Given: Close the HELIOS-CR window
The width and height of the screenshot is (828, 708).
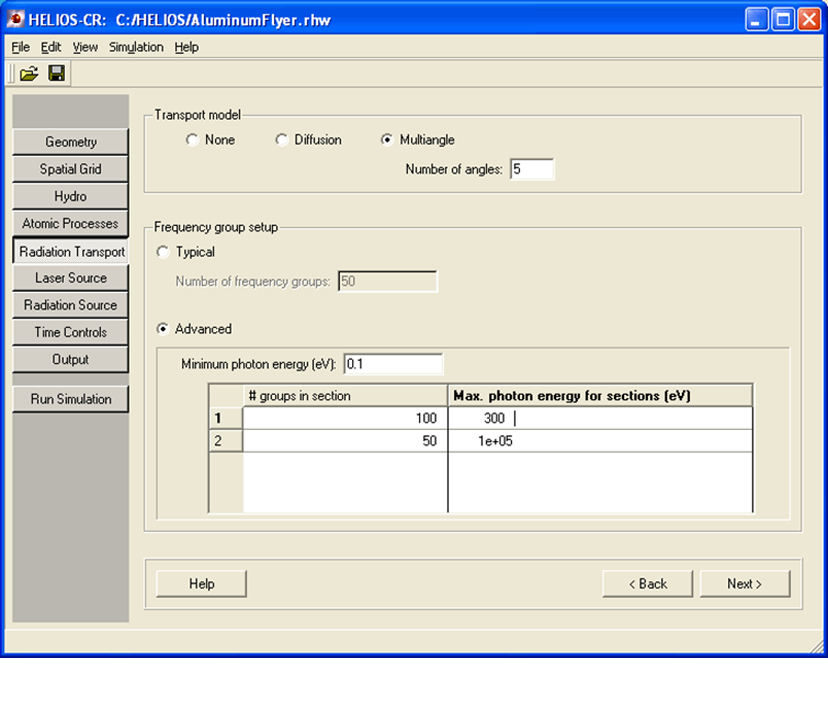Looking at the screenshot, I should 809,20.
